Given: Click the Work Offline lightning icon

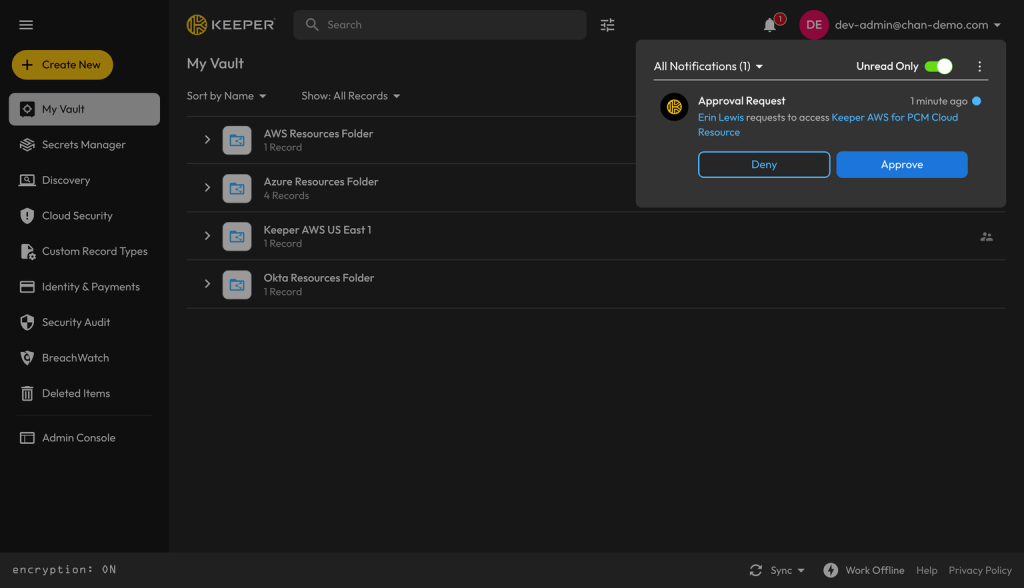Looking at the screenshot, I should (x=831, y=570).
